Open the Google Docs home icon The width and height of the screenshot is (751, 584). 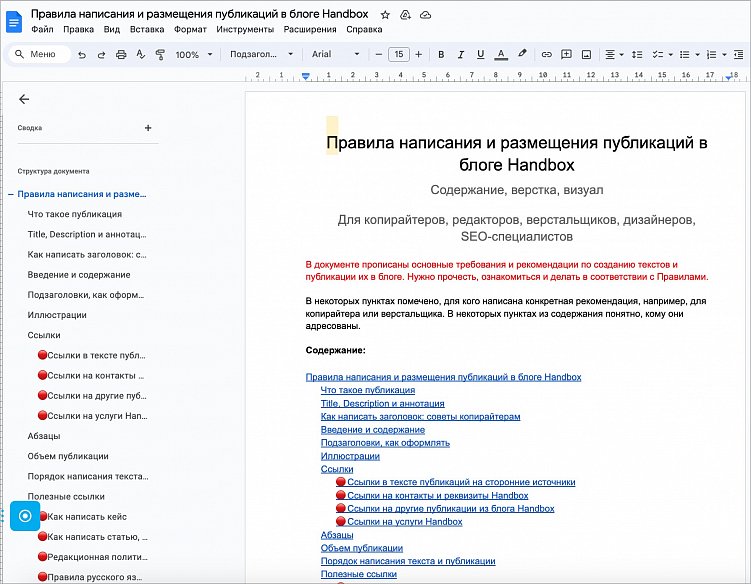14,22
